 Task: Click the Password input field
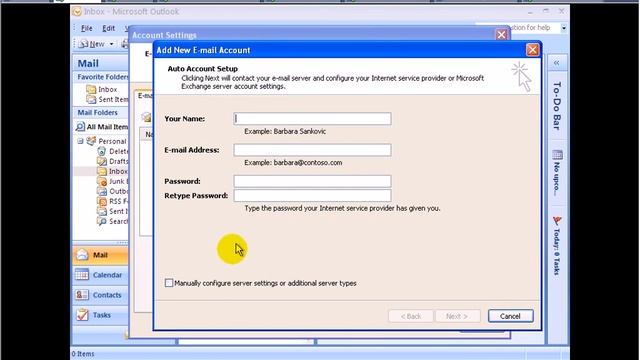pyautogui.click(x=312, y=181)
